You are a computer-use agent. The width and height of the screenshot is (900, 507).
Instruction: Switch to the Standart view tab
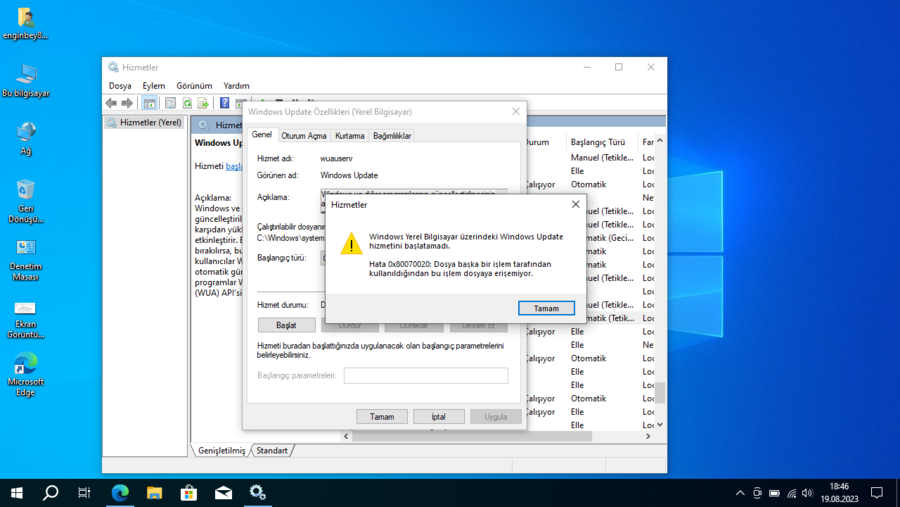pyautogui.click(x=271, y=451)
